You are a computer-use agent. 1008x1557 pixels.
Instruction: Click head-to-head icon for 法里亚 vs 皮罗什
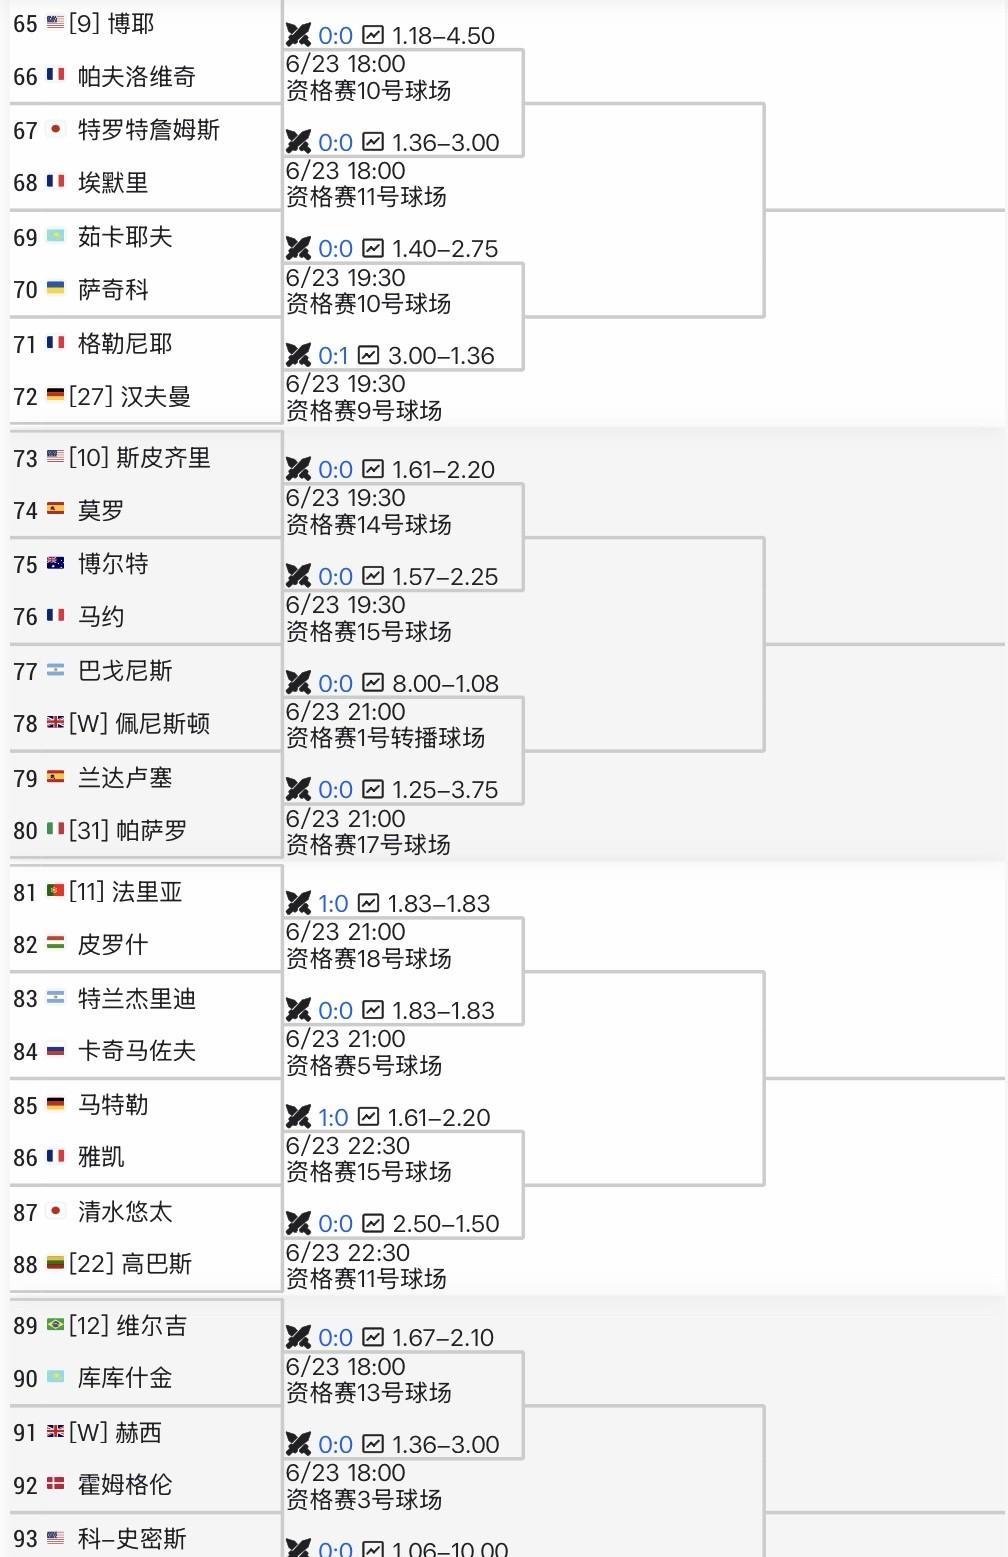(298, 903)
